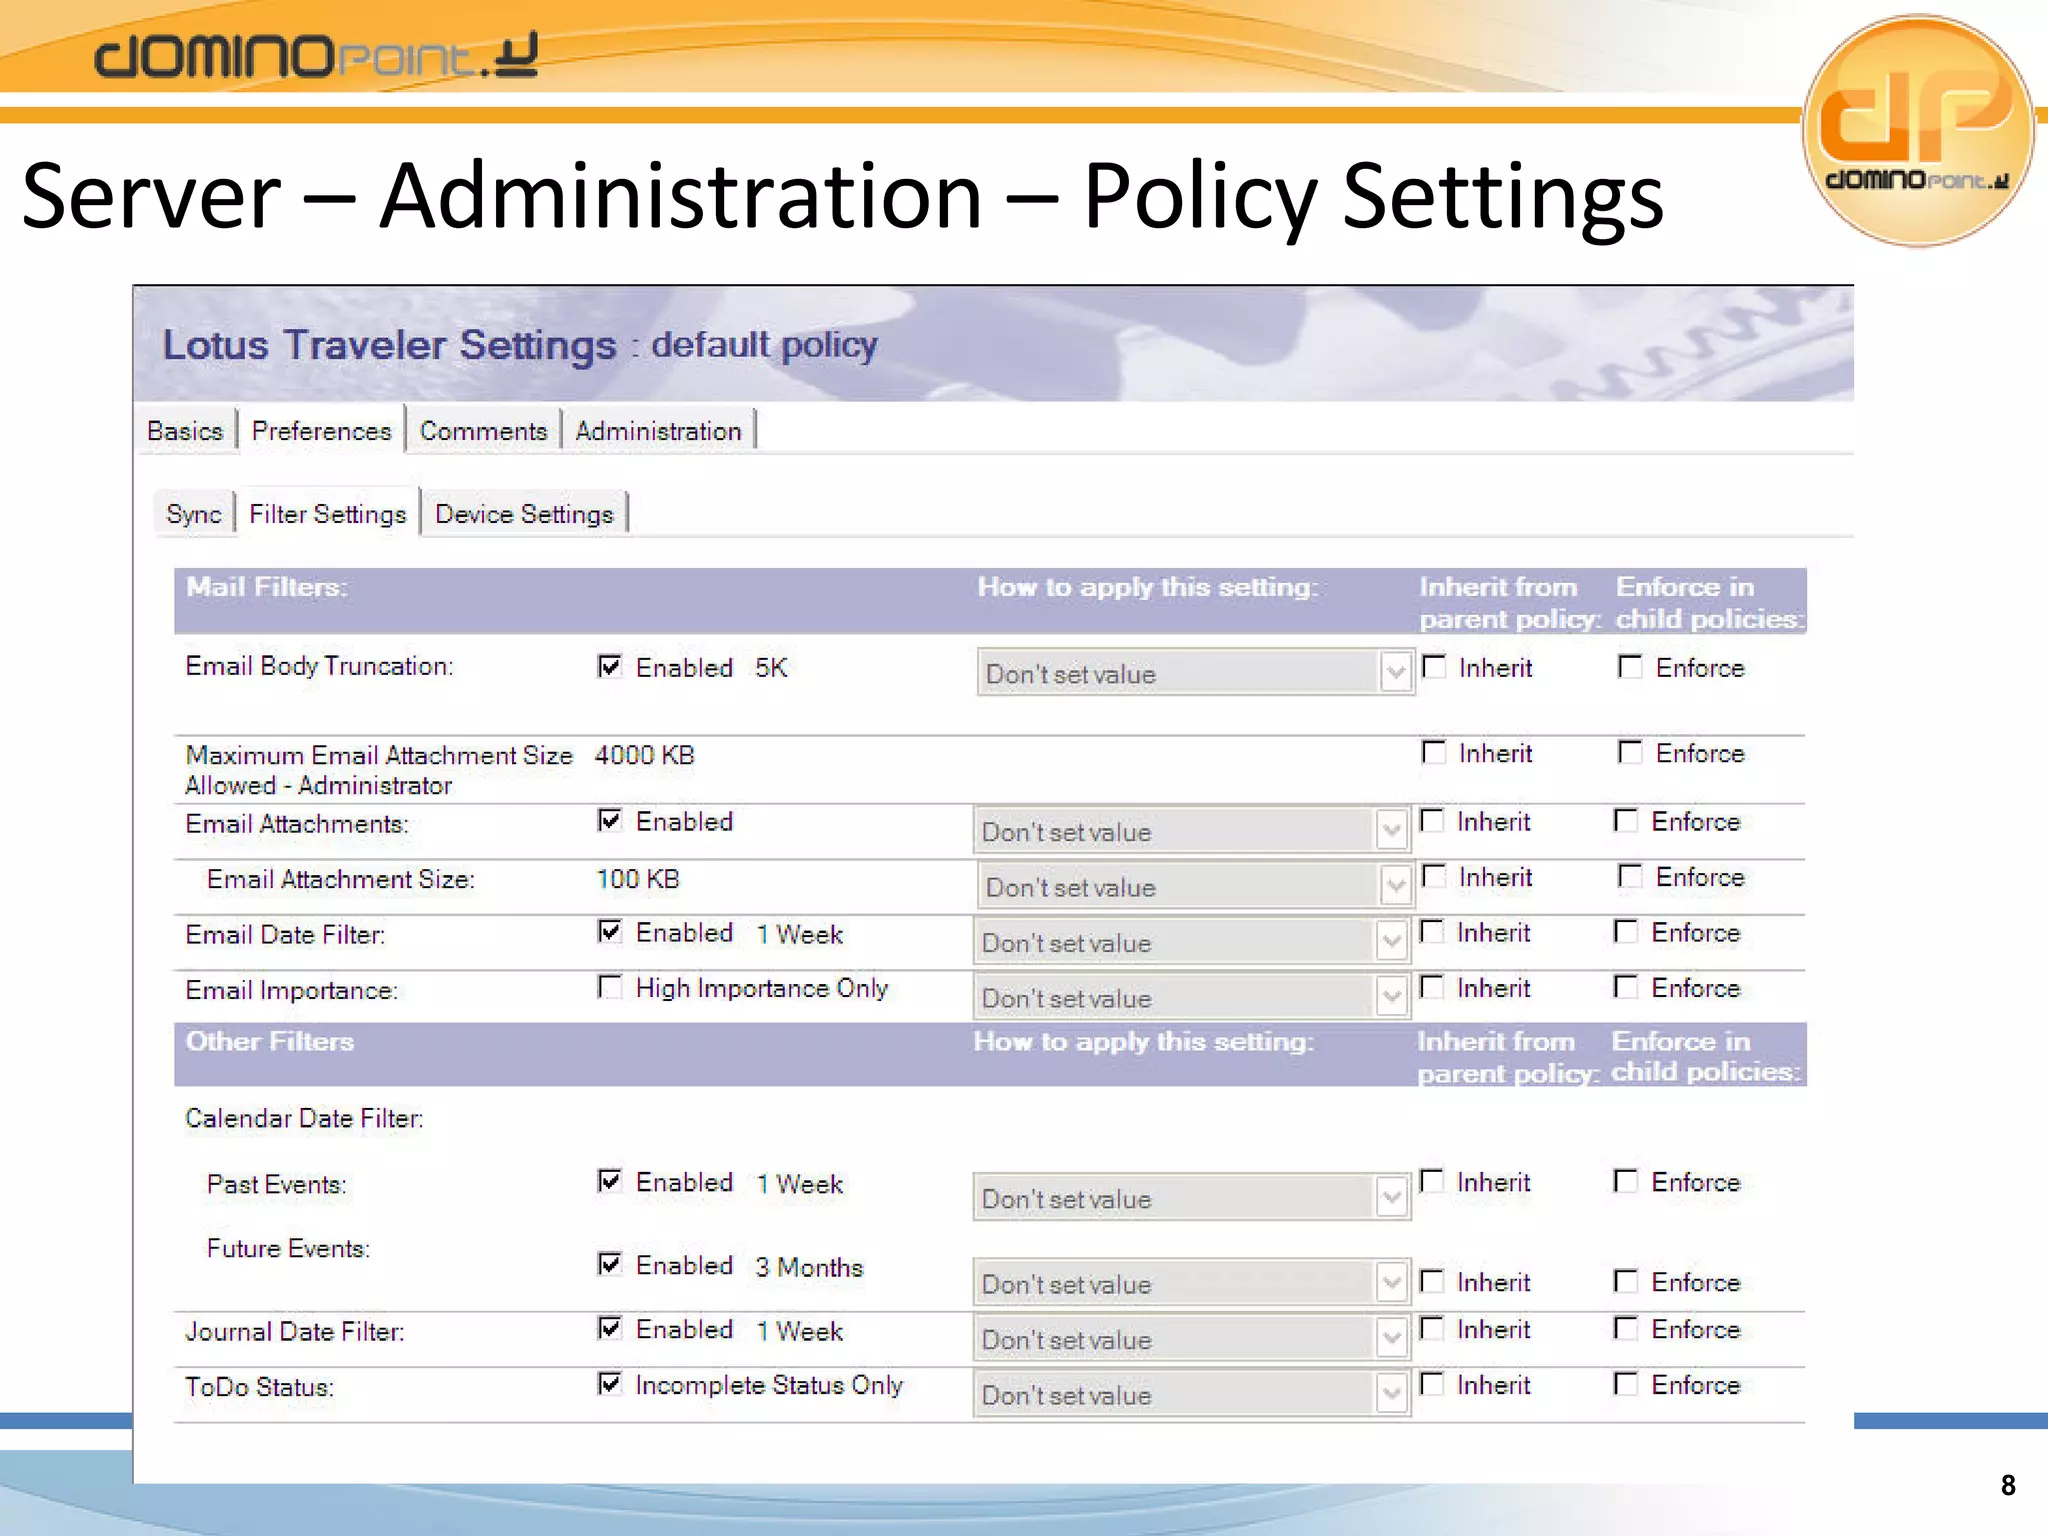Image resolution: width=2048 pixels, height=1536 pixels.
Task: Select the Sync sub-tab
Action: tap(193, 514)
